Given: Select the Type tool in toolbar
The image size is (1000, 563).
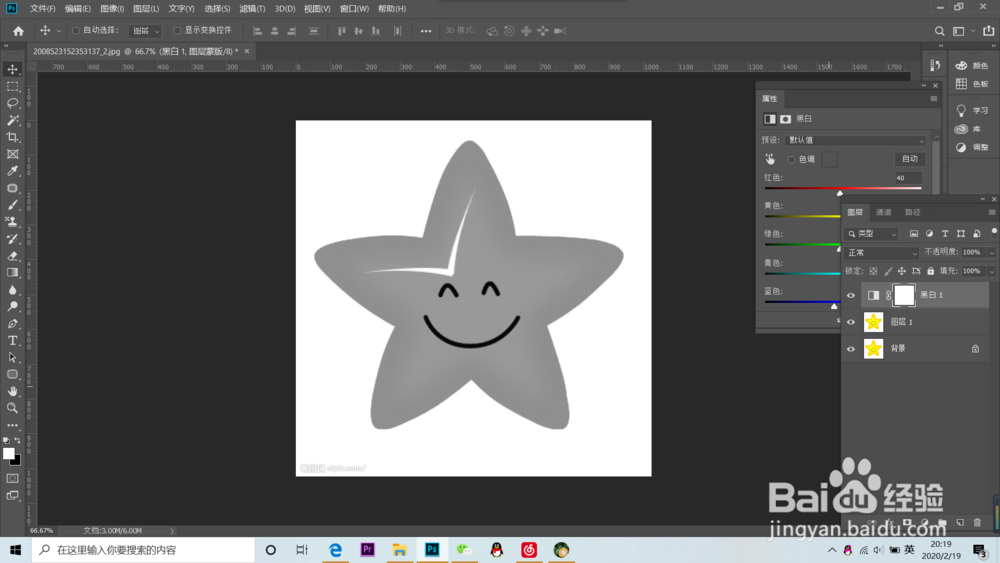Looking at the screenshot, I should point(13,341).
